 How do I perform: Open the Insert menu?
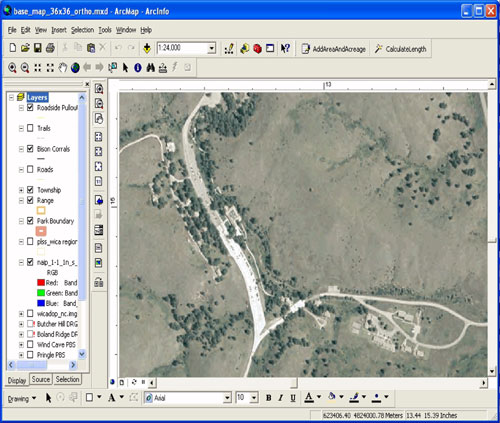59,30
